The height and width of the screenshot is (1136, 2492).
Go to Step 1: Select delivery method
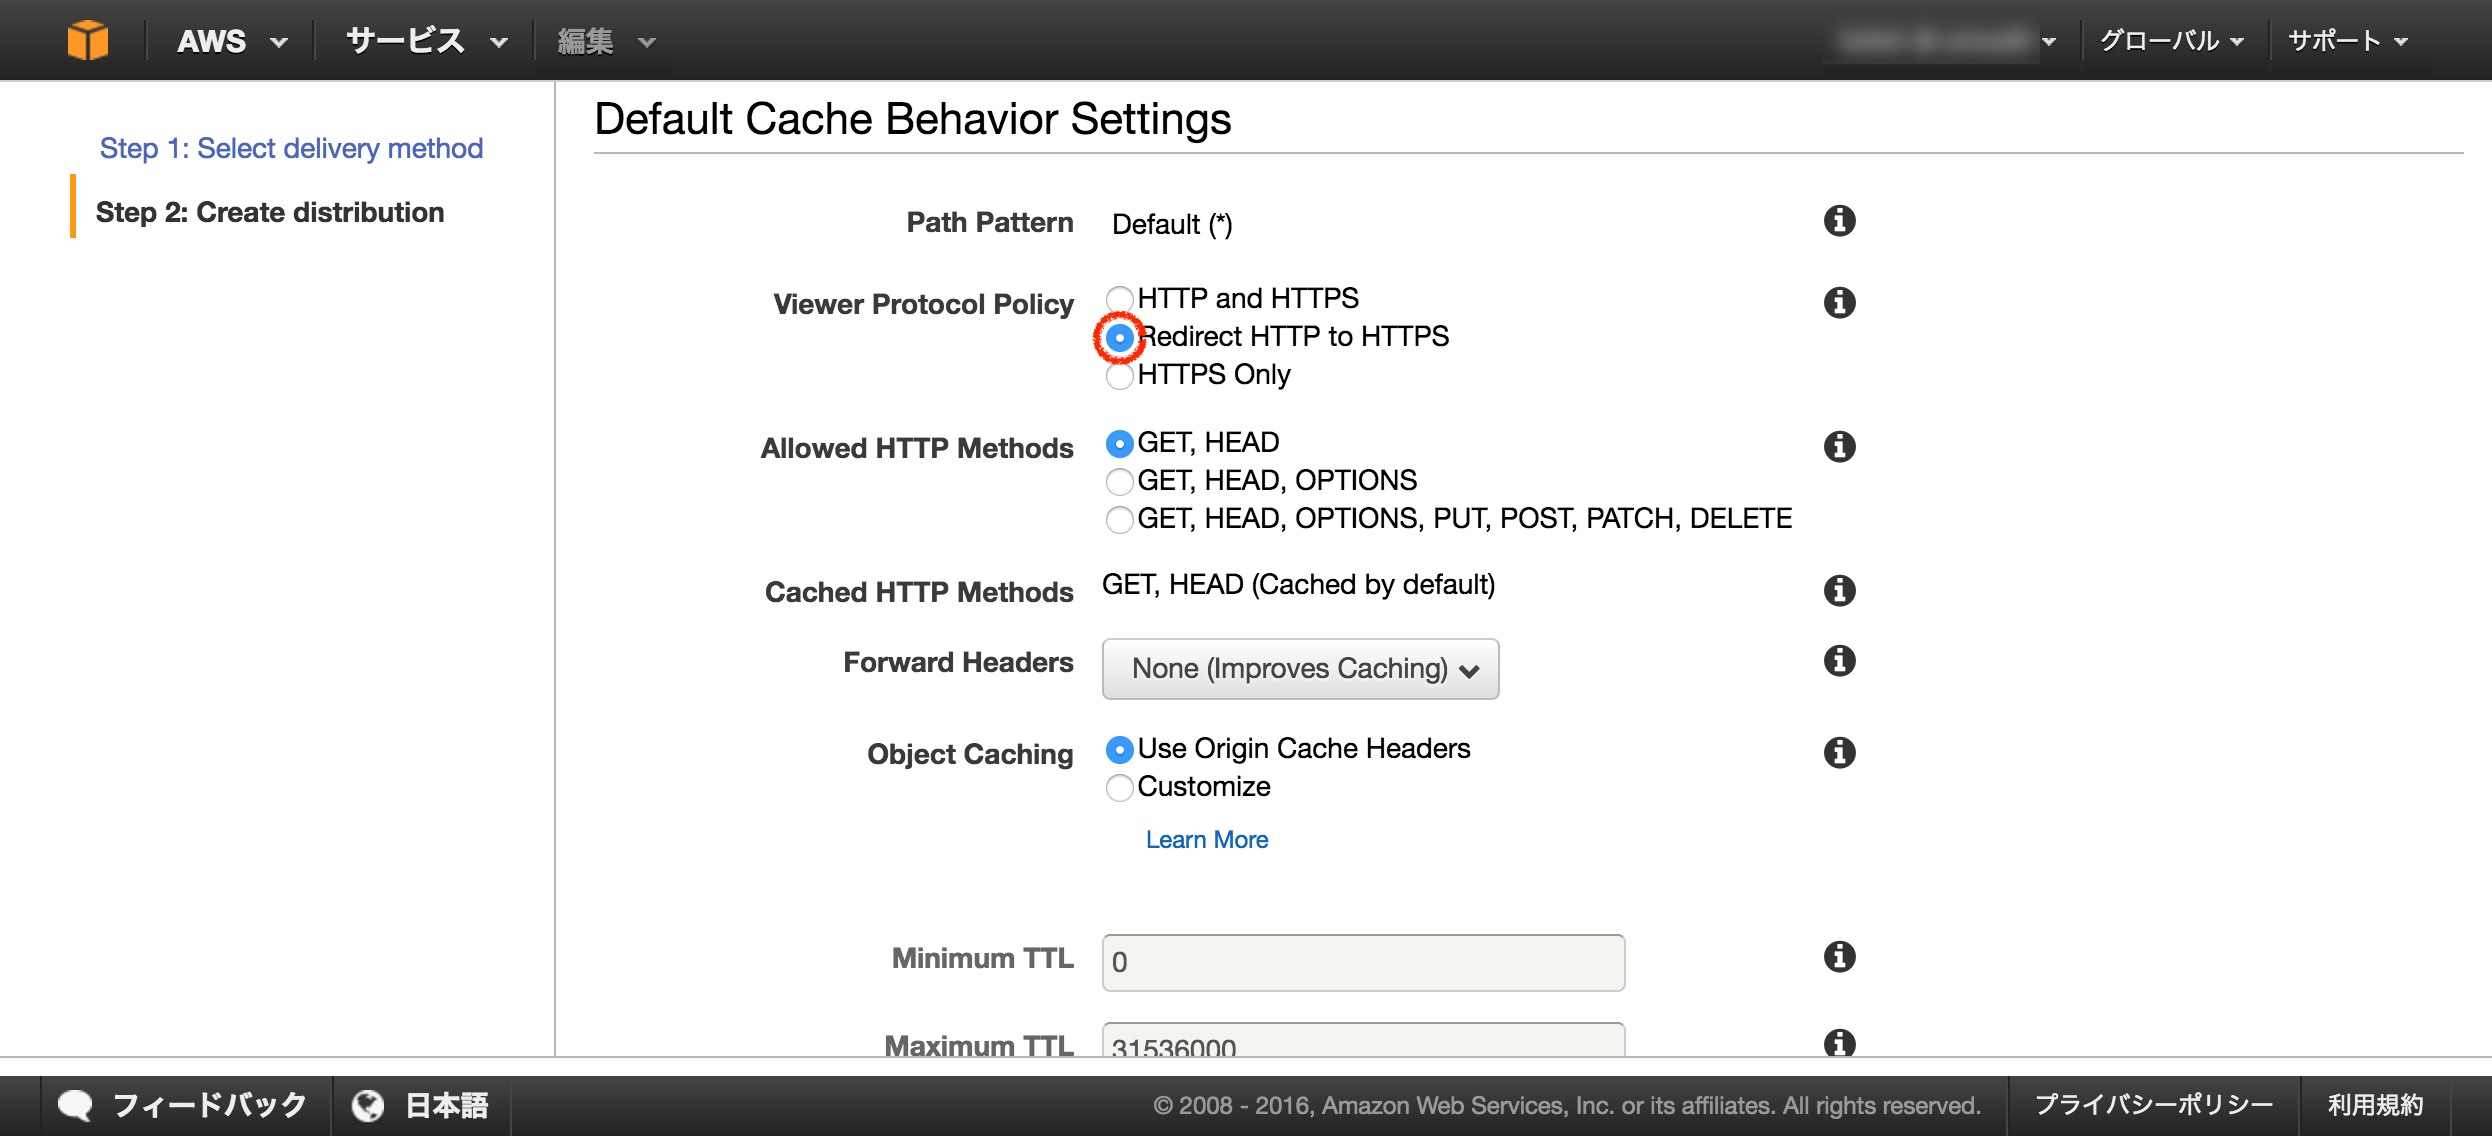pos(291,148)
